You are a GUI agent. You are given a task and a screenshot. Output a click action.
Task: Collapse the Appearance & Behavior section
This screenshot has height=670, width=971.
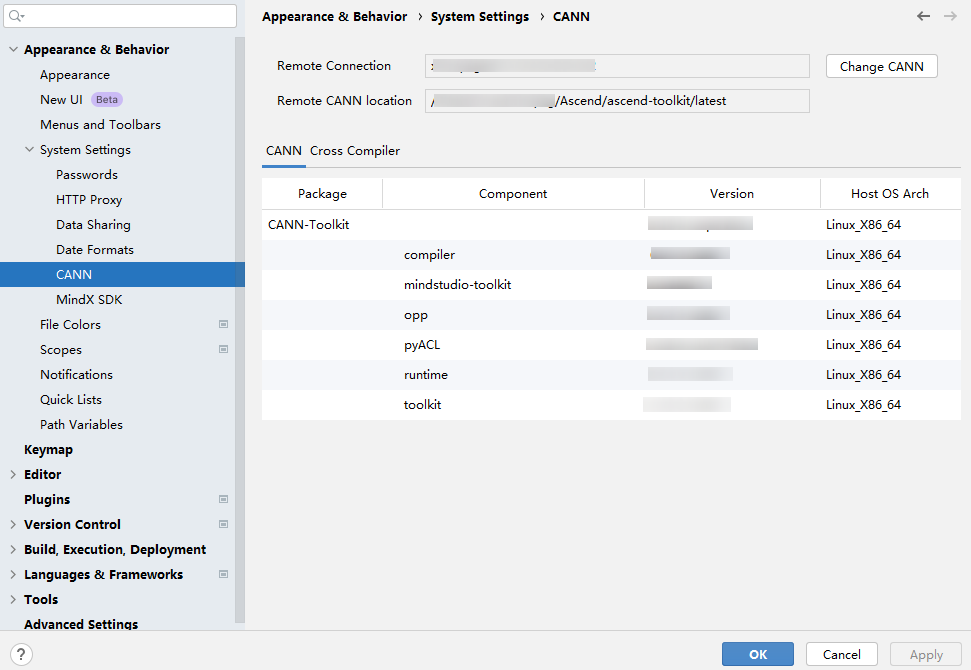coord(13,50)
